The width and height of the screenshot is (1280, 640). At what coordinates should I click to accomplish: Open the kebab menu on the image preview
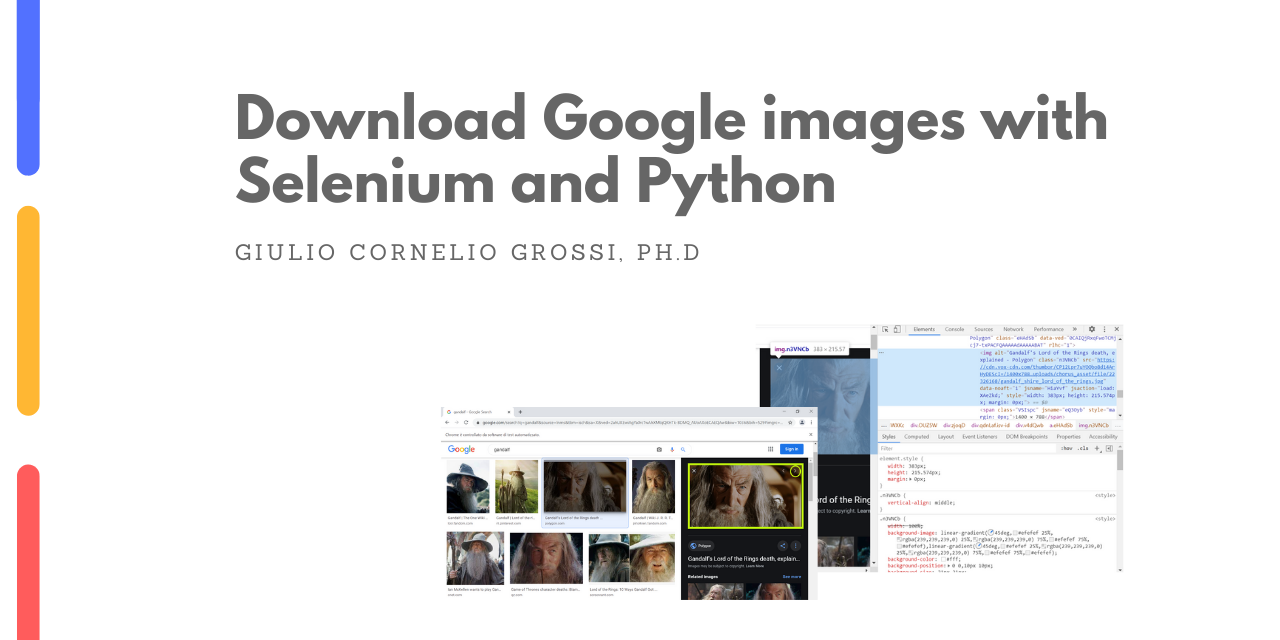tap(796, 546)
